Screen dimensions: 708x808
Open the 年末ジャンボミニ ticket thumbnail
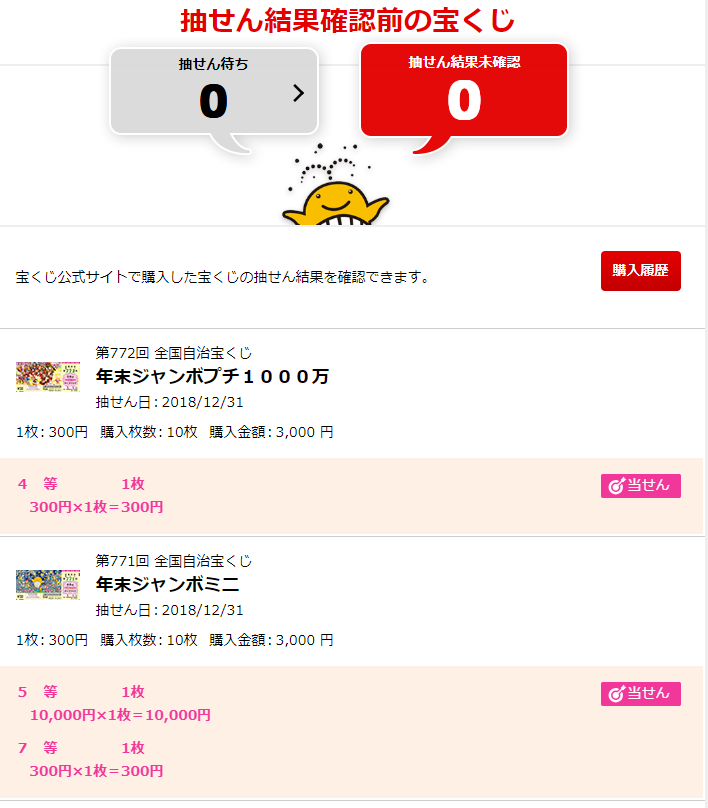tap(48, 584)
